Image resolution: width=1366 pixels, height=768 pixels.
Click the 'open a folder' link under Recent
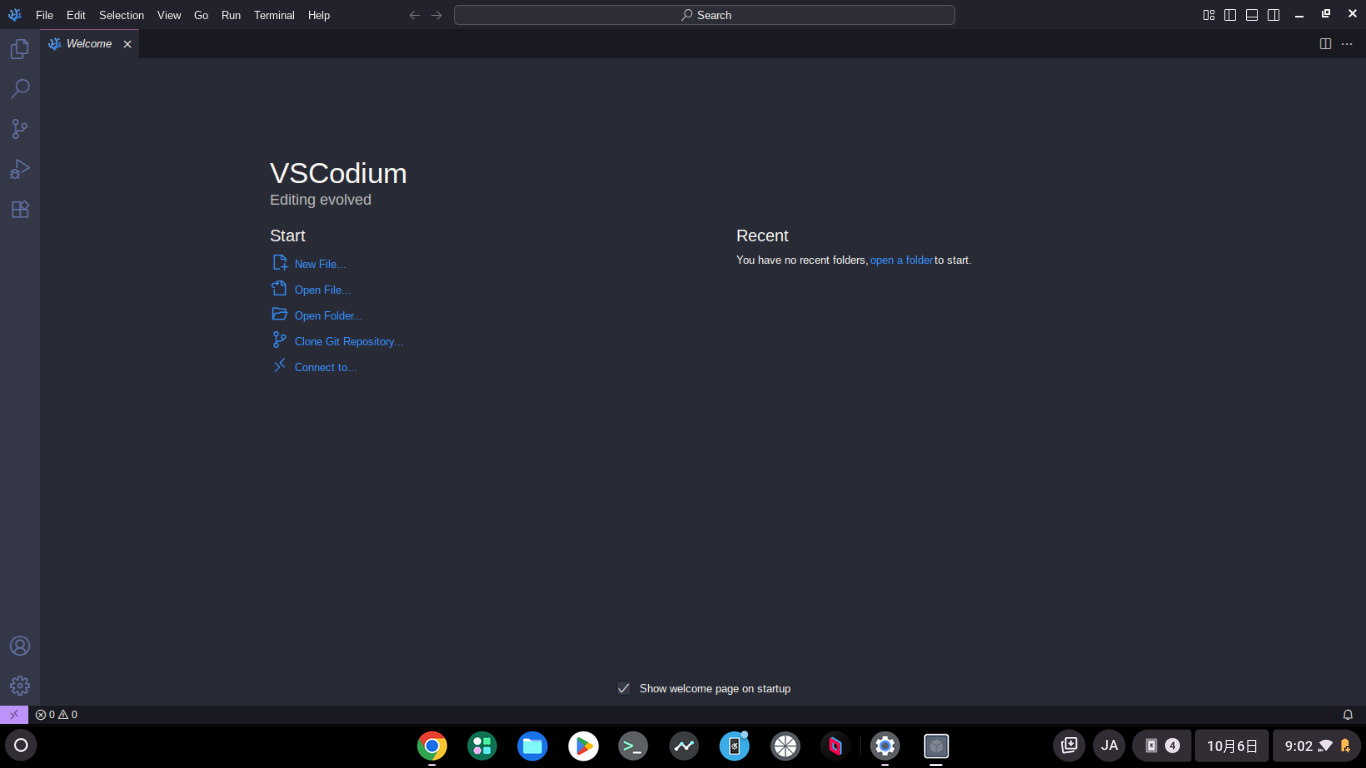tap(901, 260)
